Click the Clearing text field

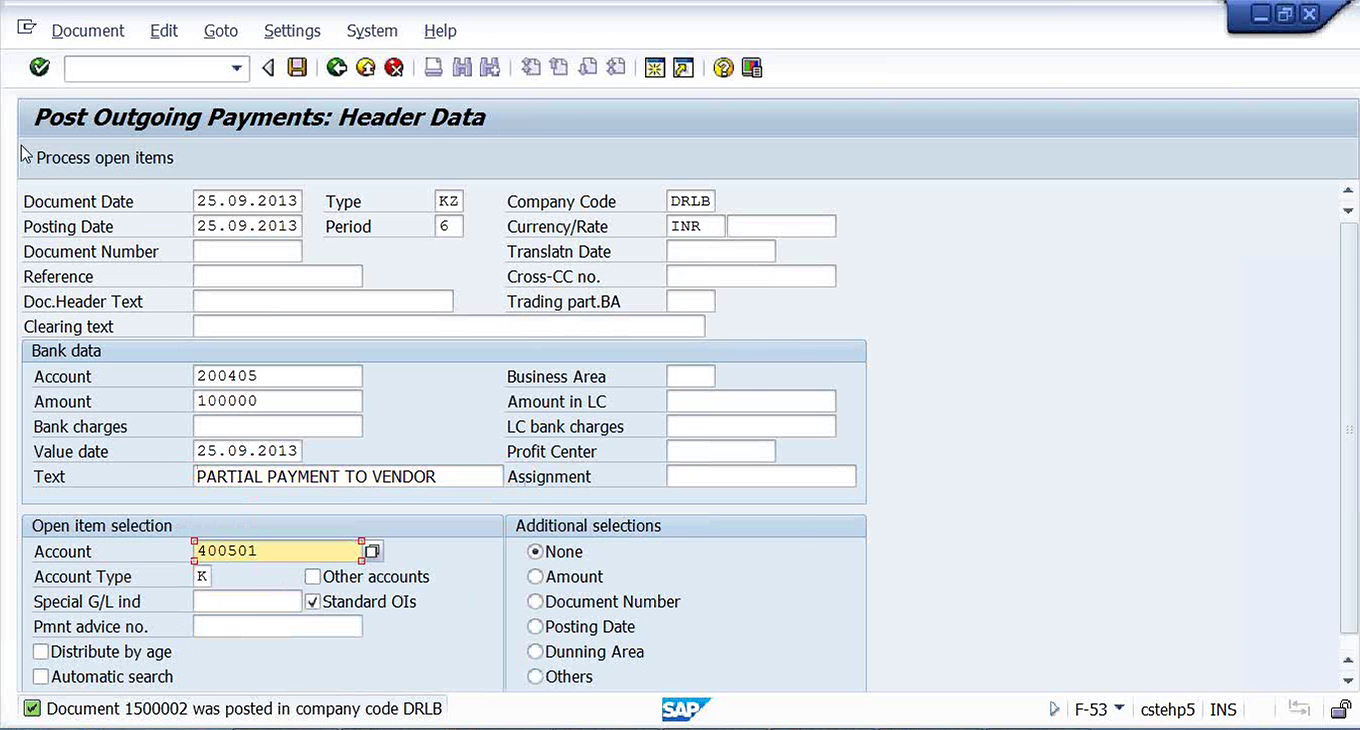point(449,326)
